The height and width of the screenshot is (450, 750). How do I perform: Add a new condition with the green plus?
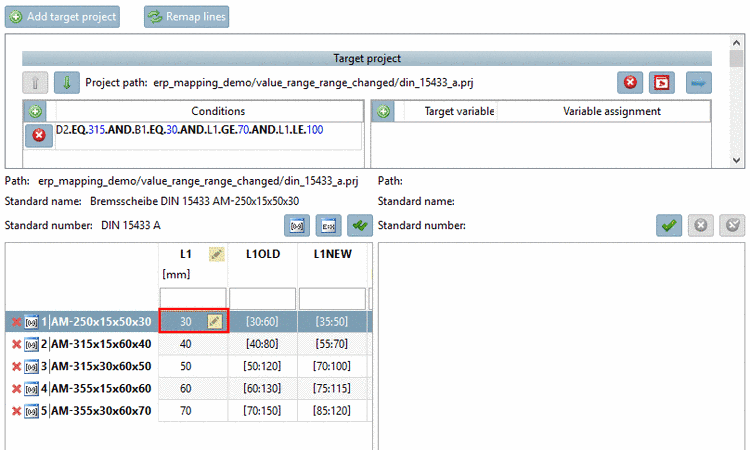click(35, 111)
